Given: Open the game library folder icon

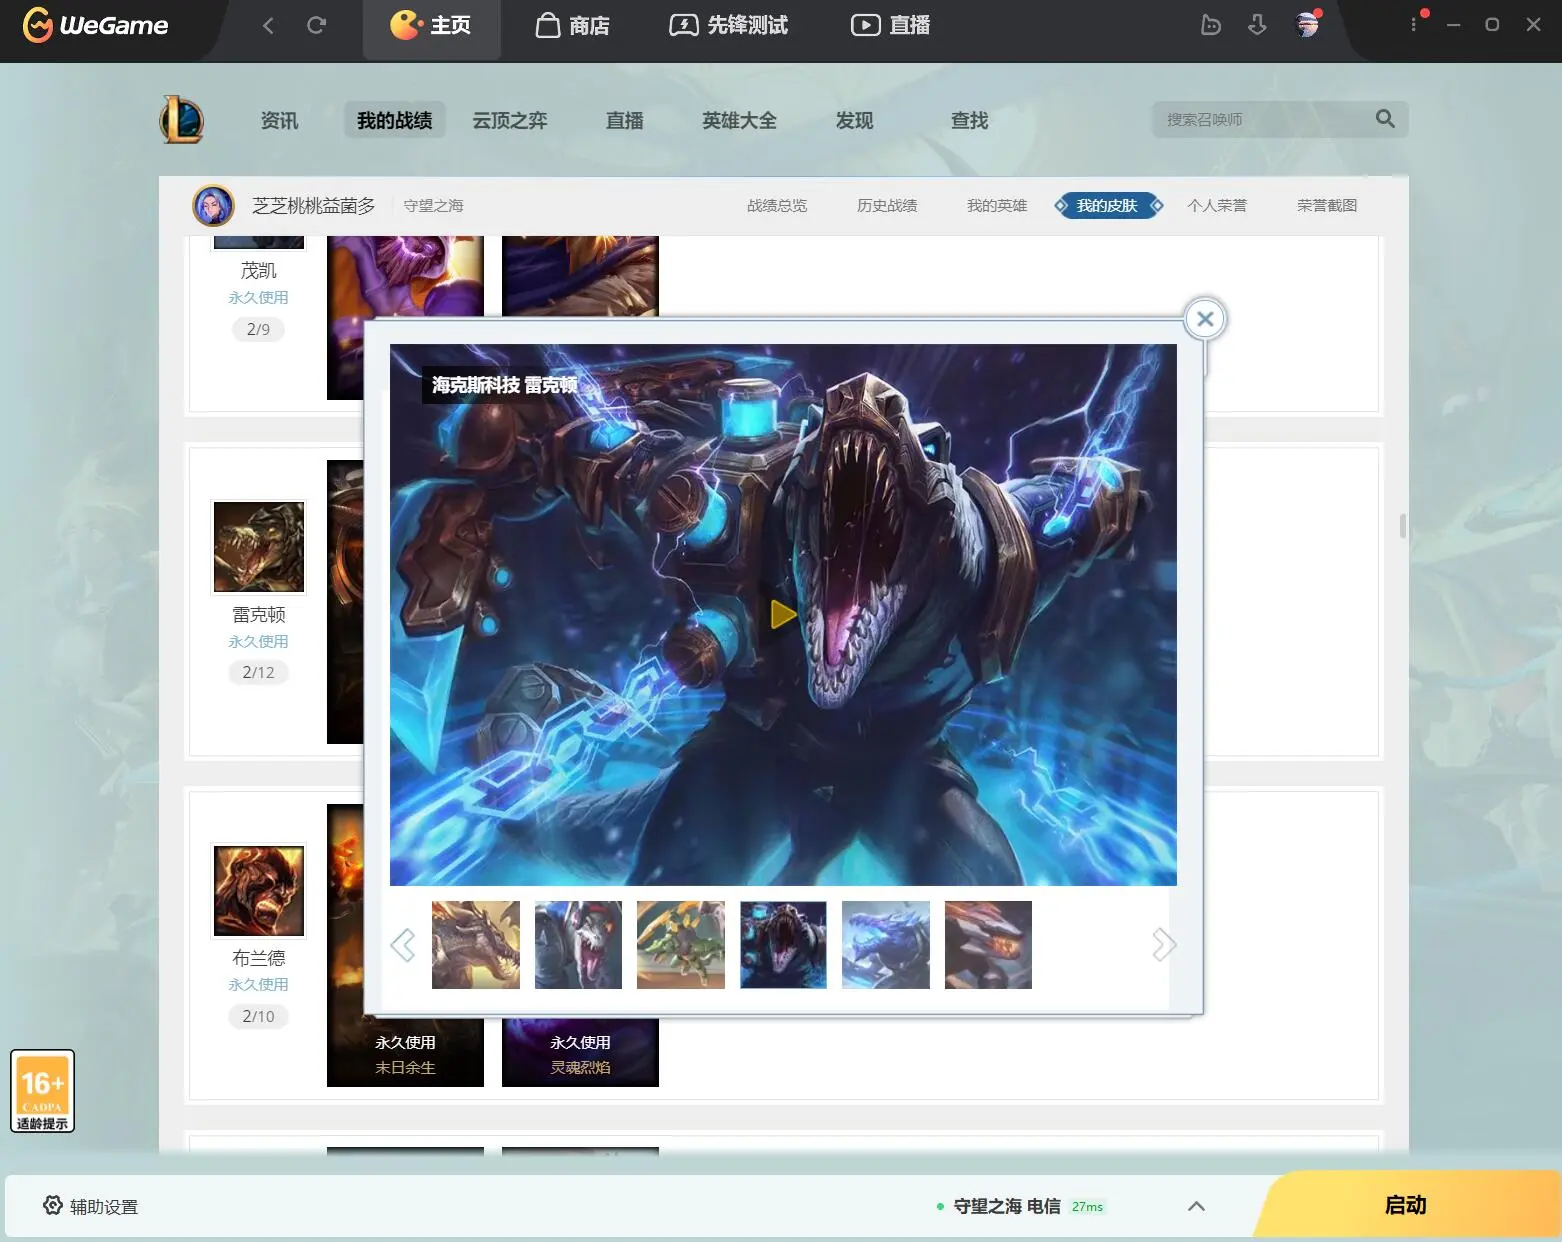Looking at the screenshot, I should coord(1211,25).
